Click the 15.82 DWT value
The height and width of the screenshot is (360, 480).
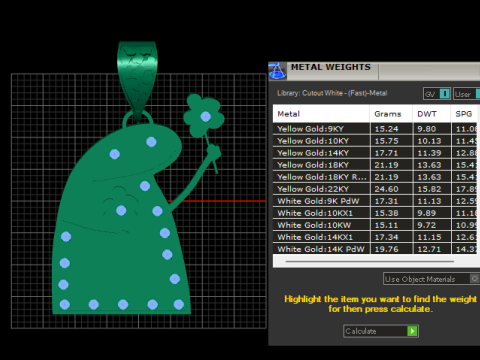pyautogui.click(x=429, y=189)
